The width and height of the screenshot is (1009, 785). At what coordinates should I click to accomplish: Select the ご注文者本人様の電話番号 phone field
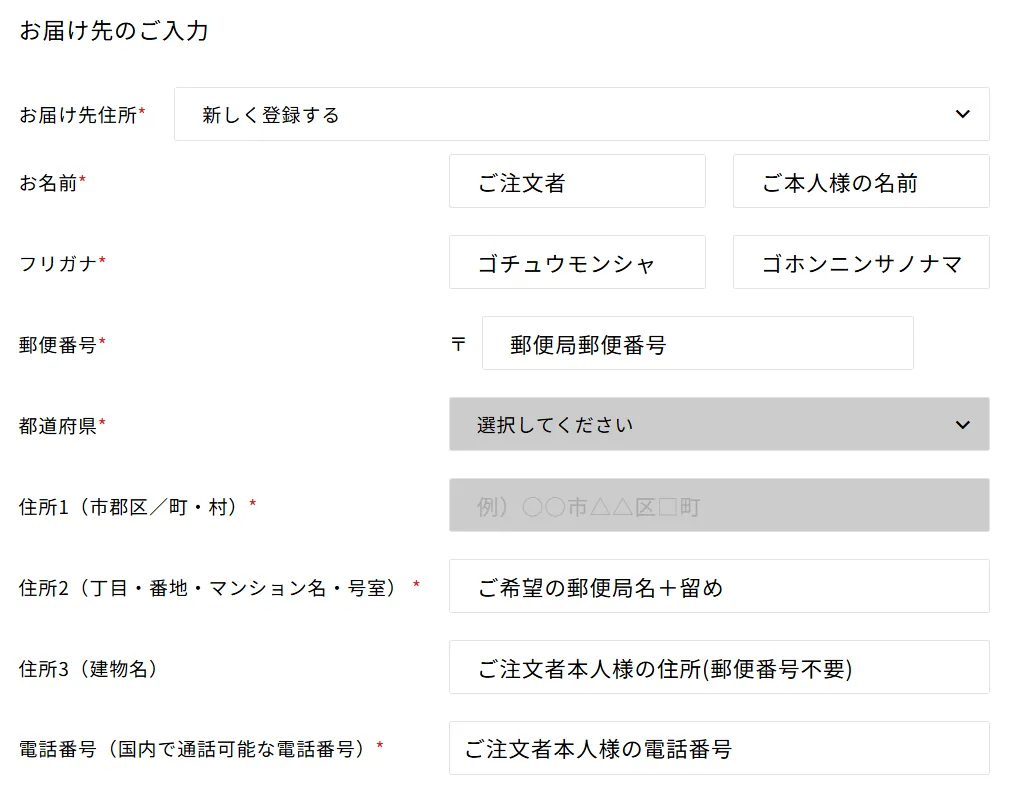pyautogui.click(x=718, y=748)
